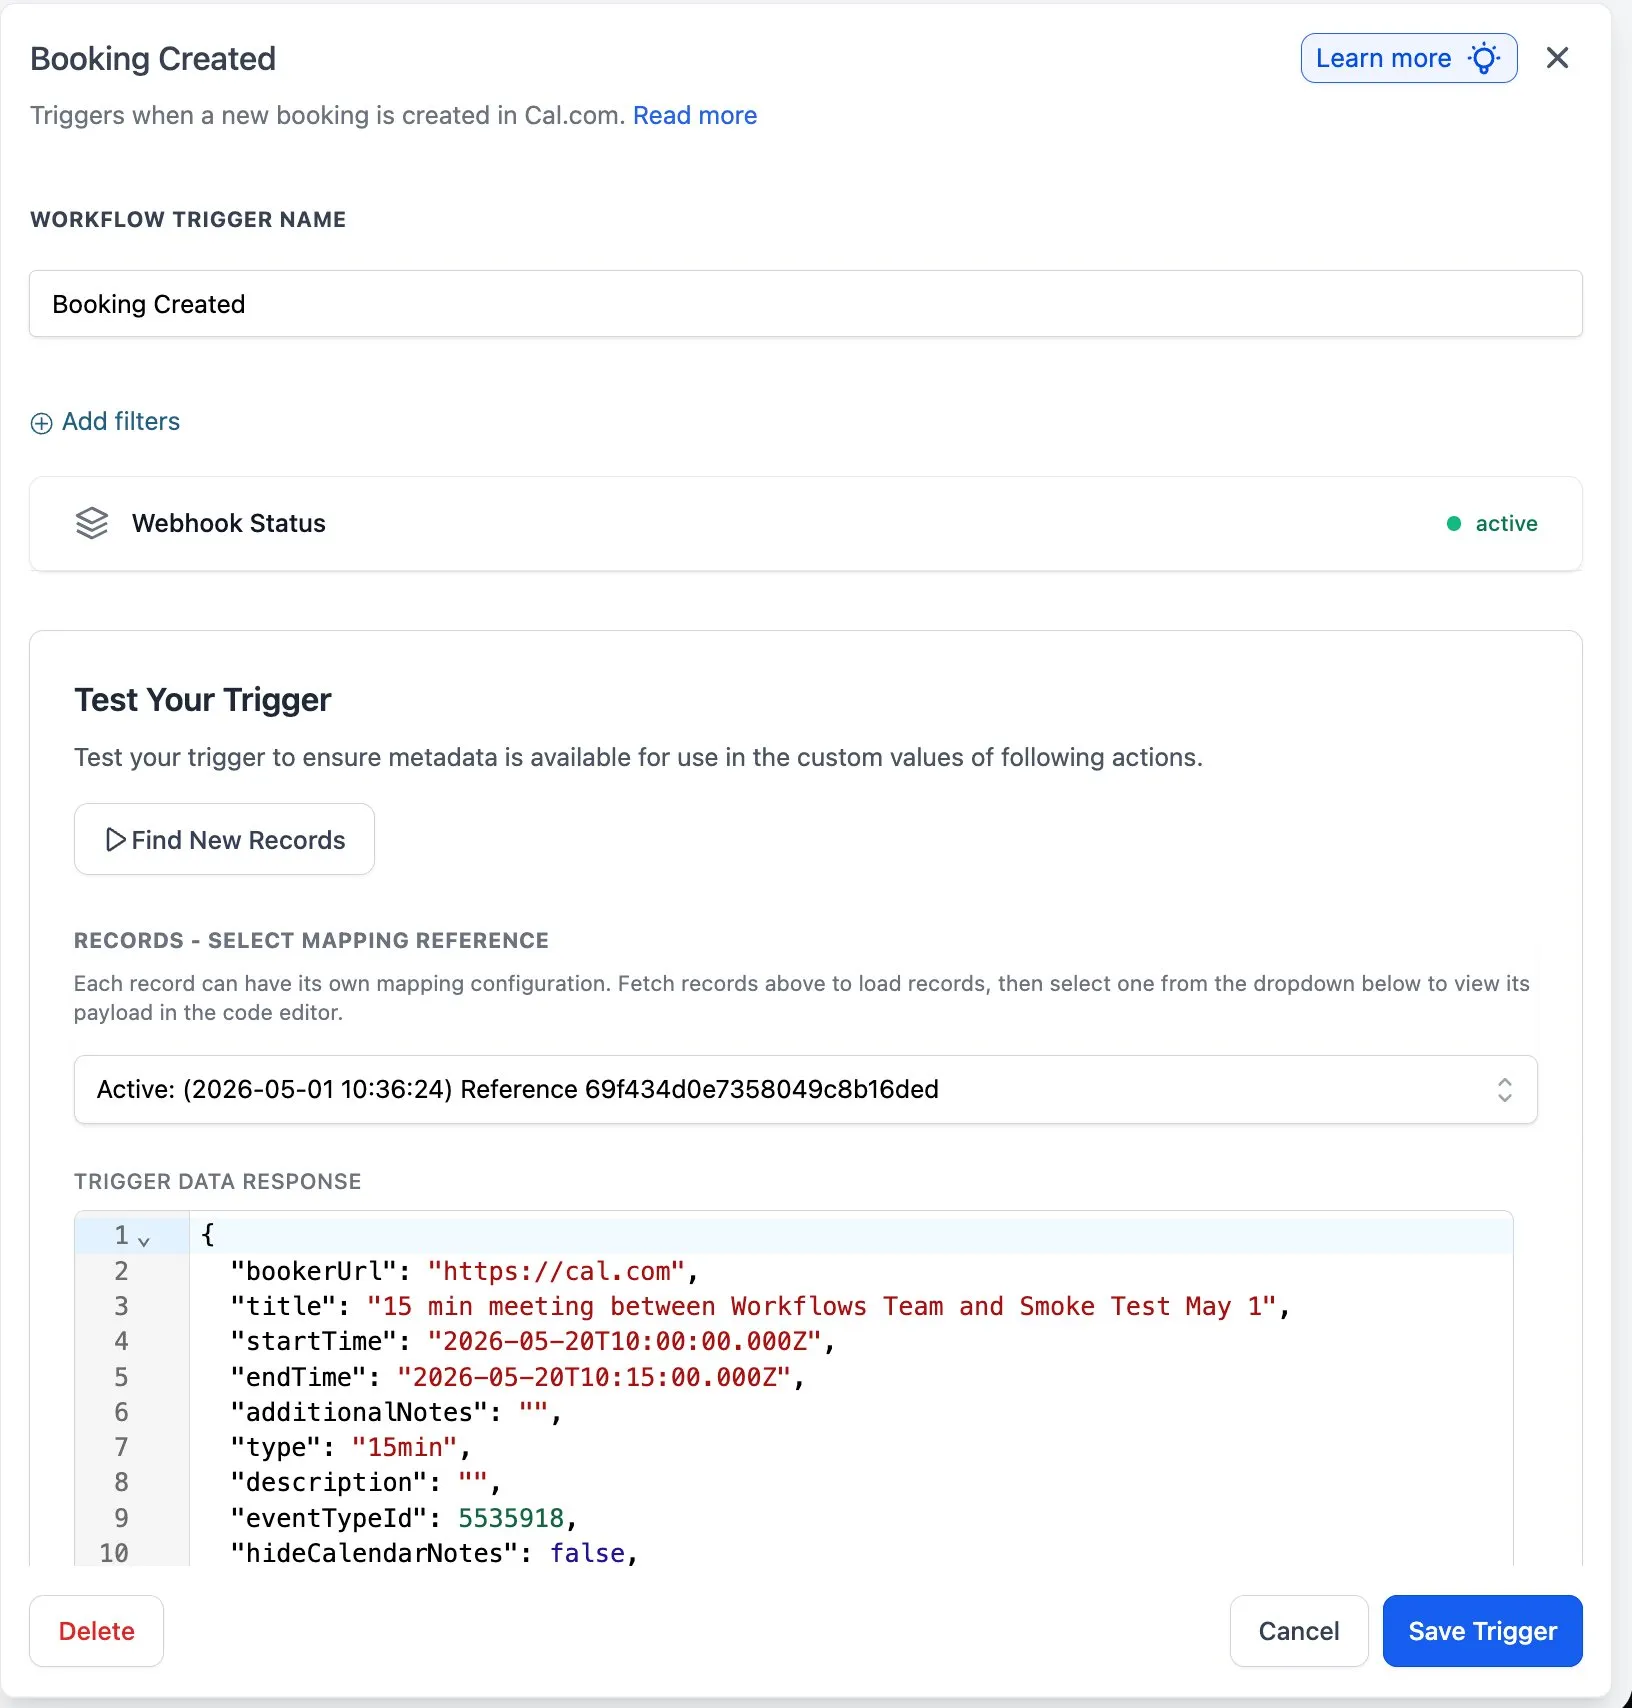
Task: Cancel the trigger changes
Action: pos(1299,1631)
